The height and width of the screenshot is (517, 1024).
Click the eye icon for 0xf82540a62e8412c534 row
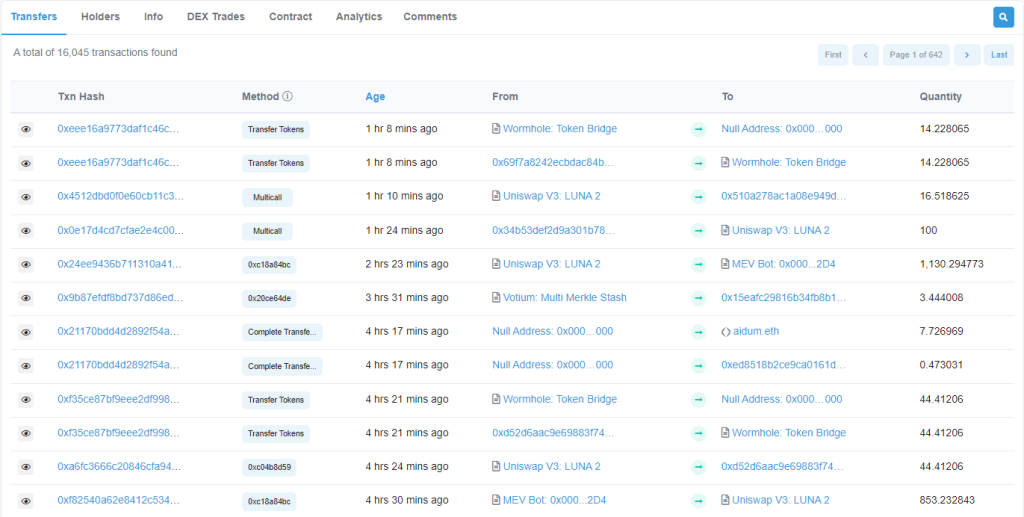(x=25, y=501)
